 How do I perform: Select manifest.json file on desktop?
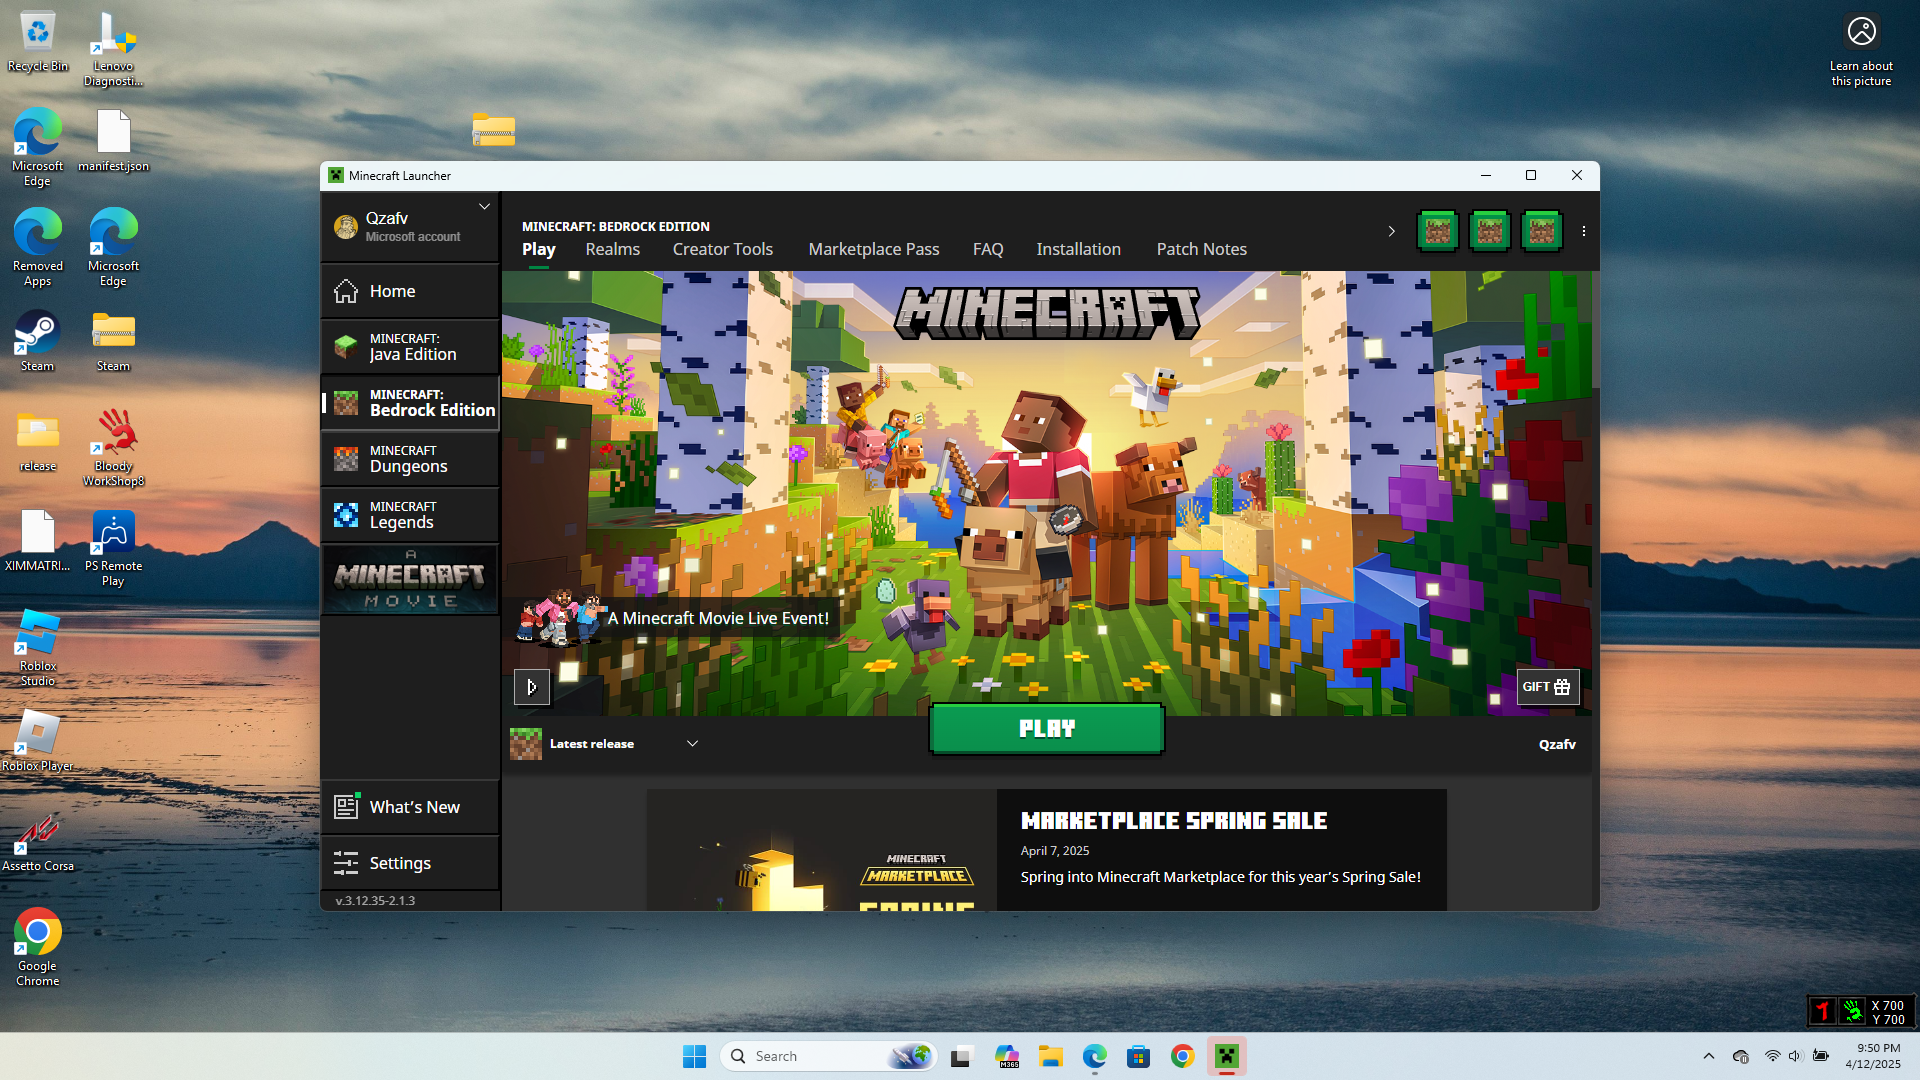tap(113, 141)
